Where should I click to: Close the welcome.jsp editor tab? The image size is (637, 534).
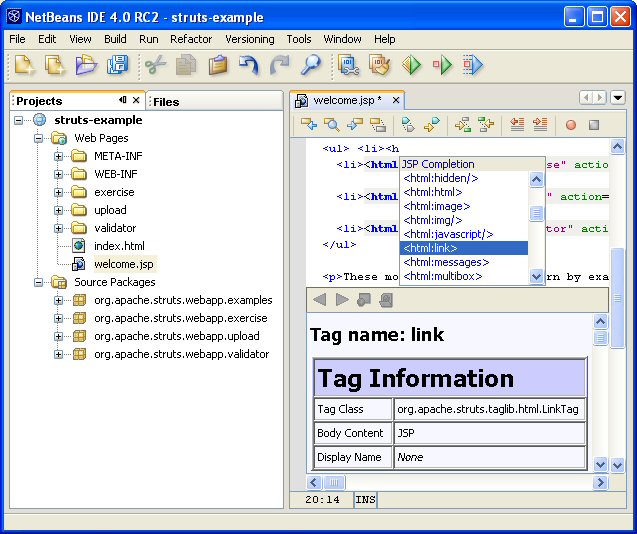tap(396, 100)
